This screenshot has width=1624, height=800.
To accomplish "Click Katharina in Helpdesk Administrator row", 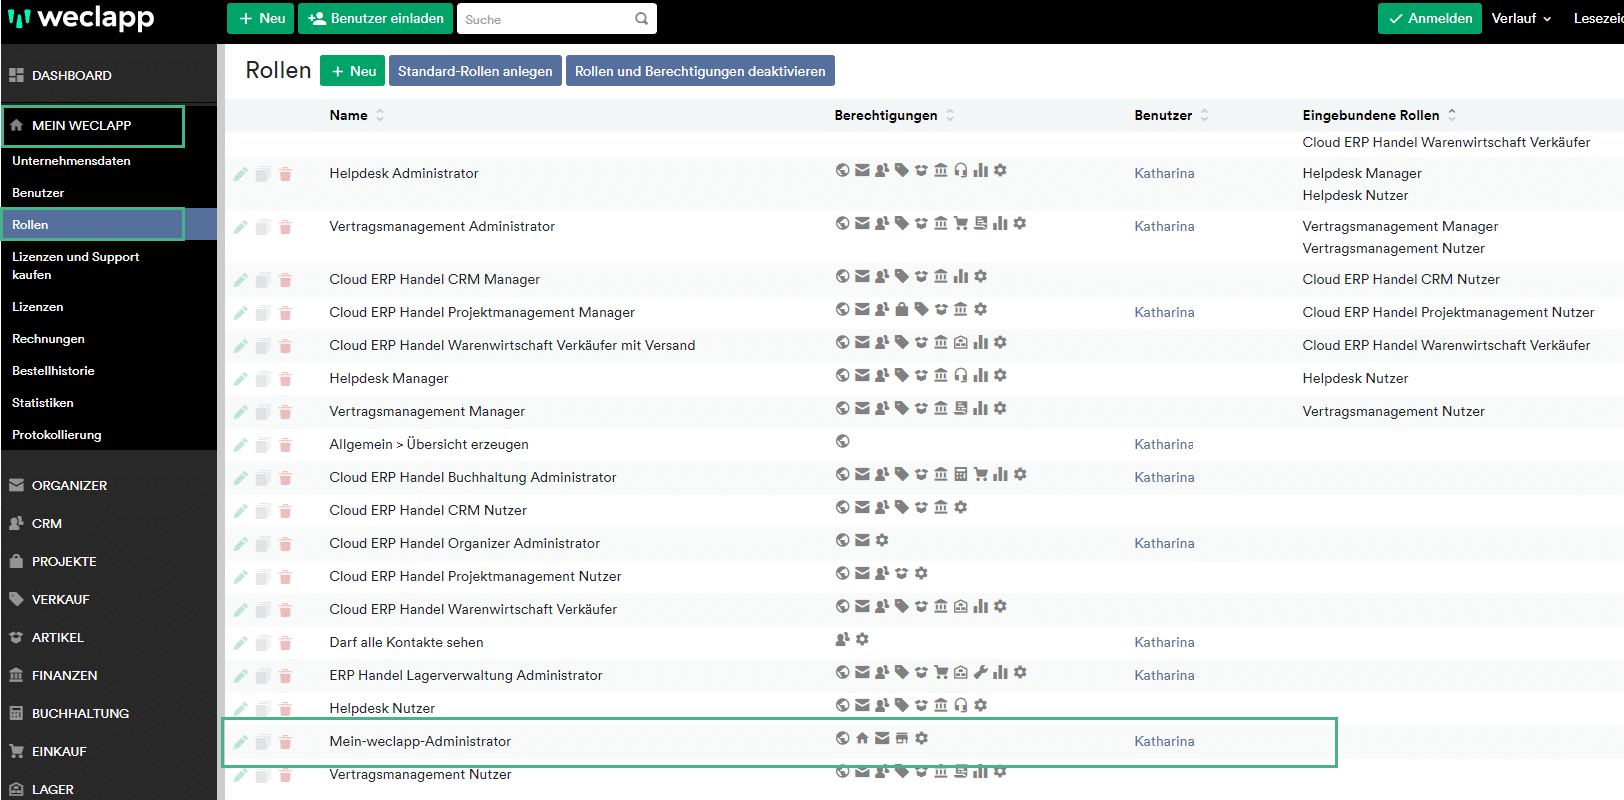I will point(1164,174).
